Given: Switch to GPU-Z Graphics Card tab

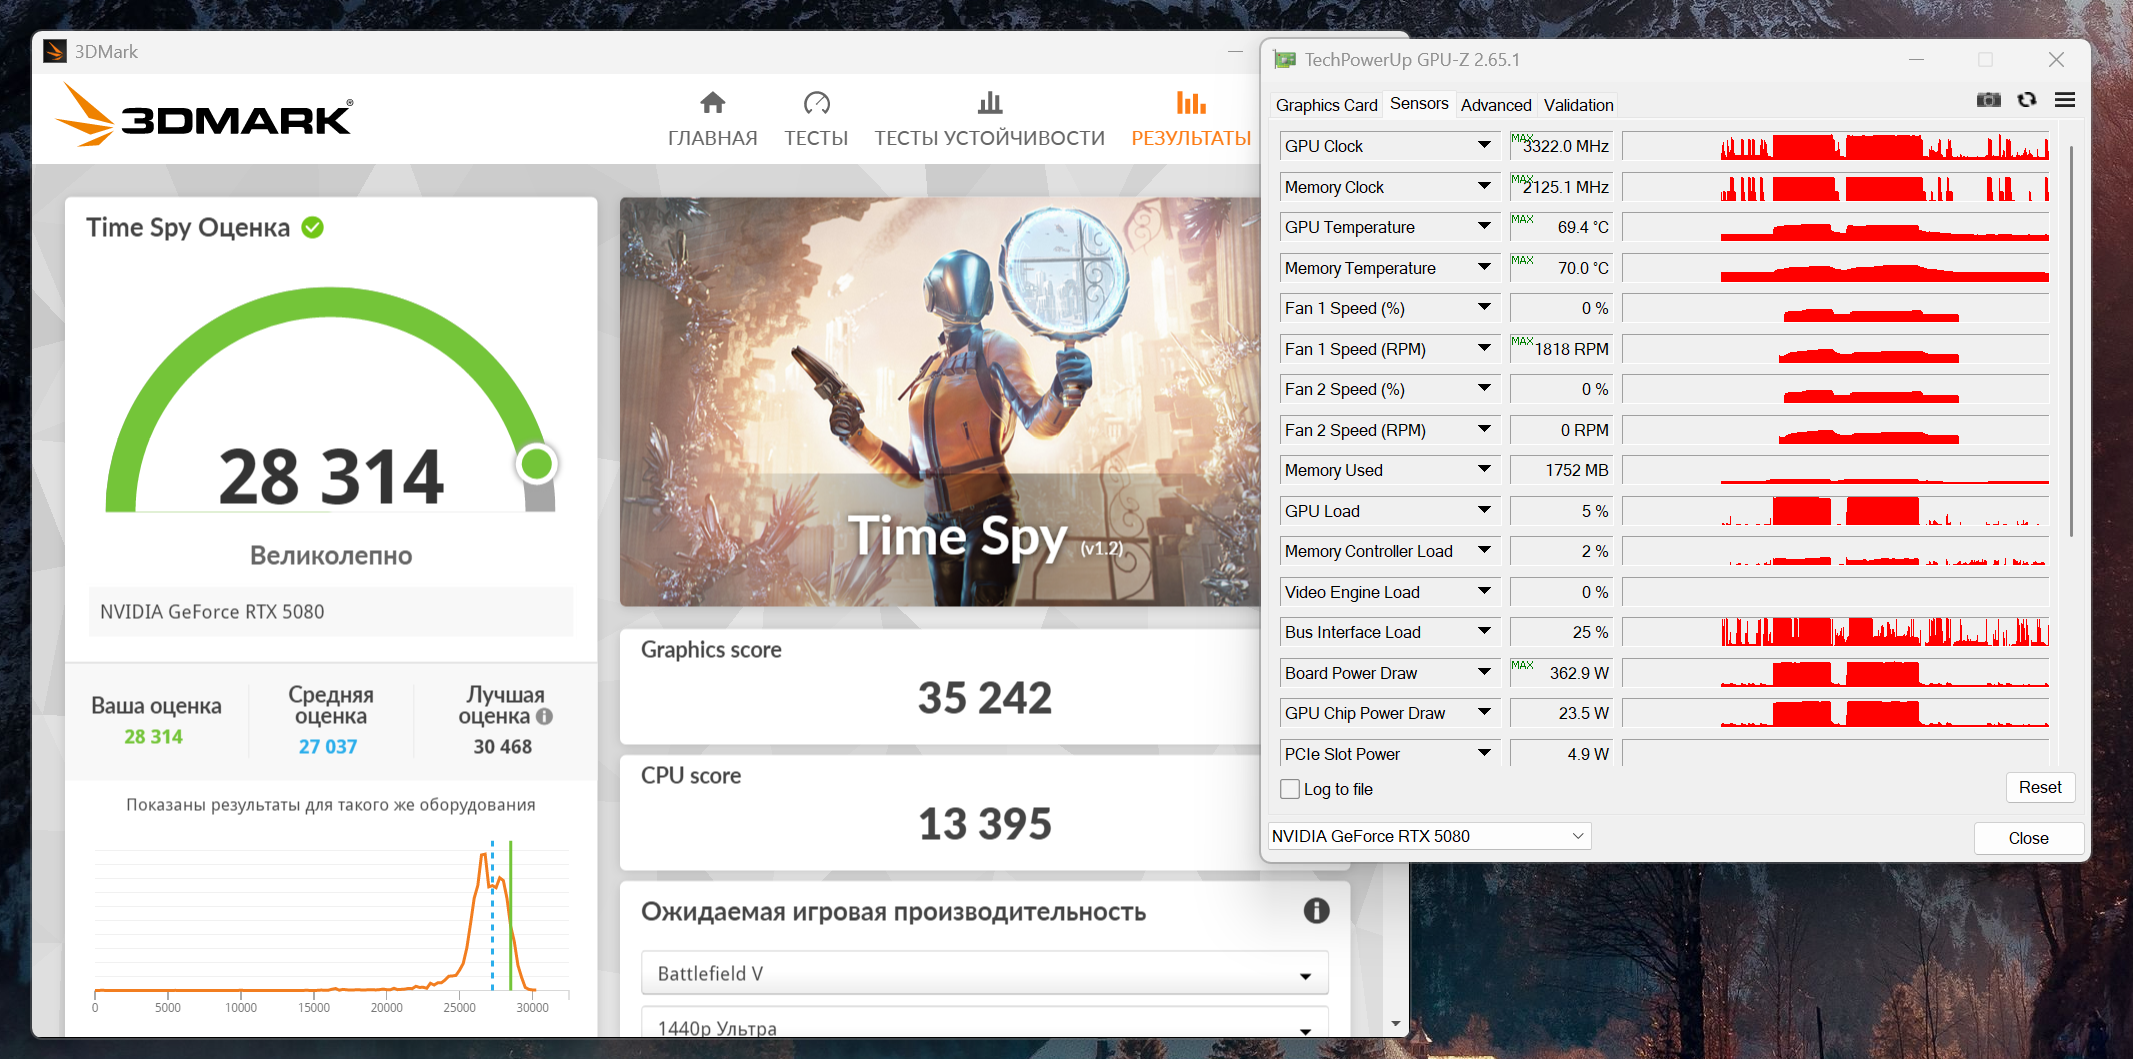Looking at the screenshot, I should point(1326,105).
